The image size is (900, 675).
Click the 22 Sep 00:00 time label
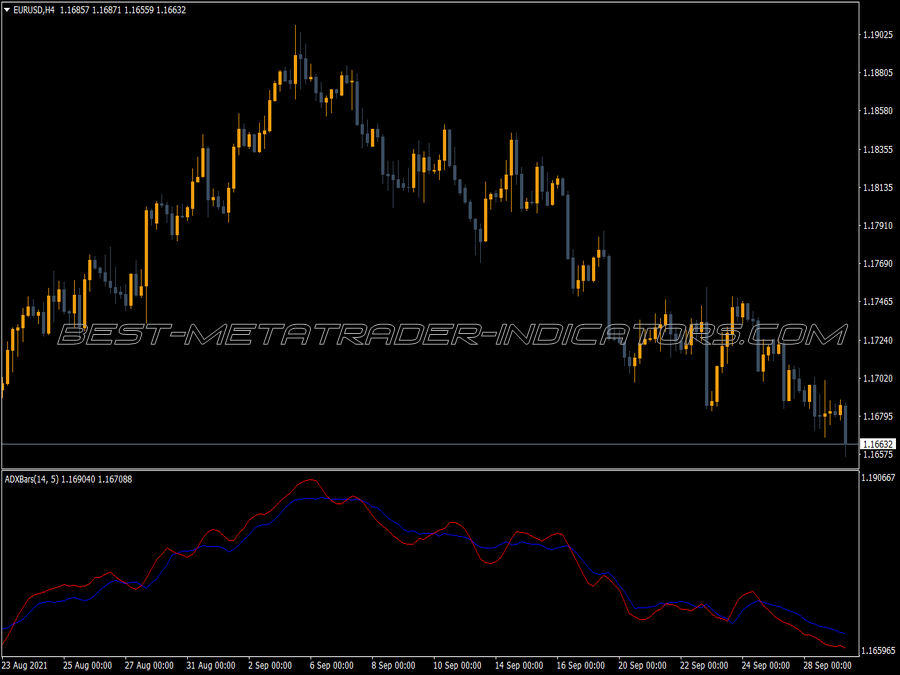pyautogui.click(x=705, y=666)
